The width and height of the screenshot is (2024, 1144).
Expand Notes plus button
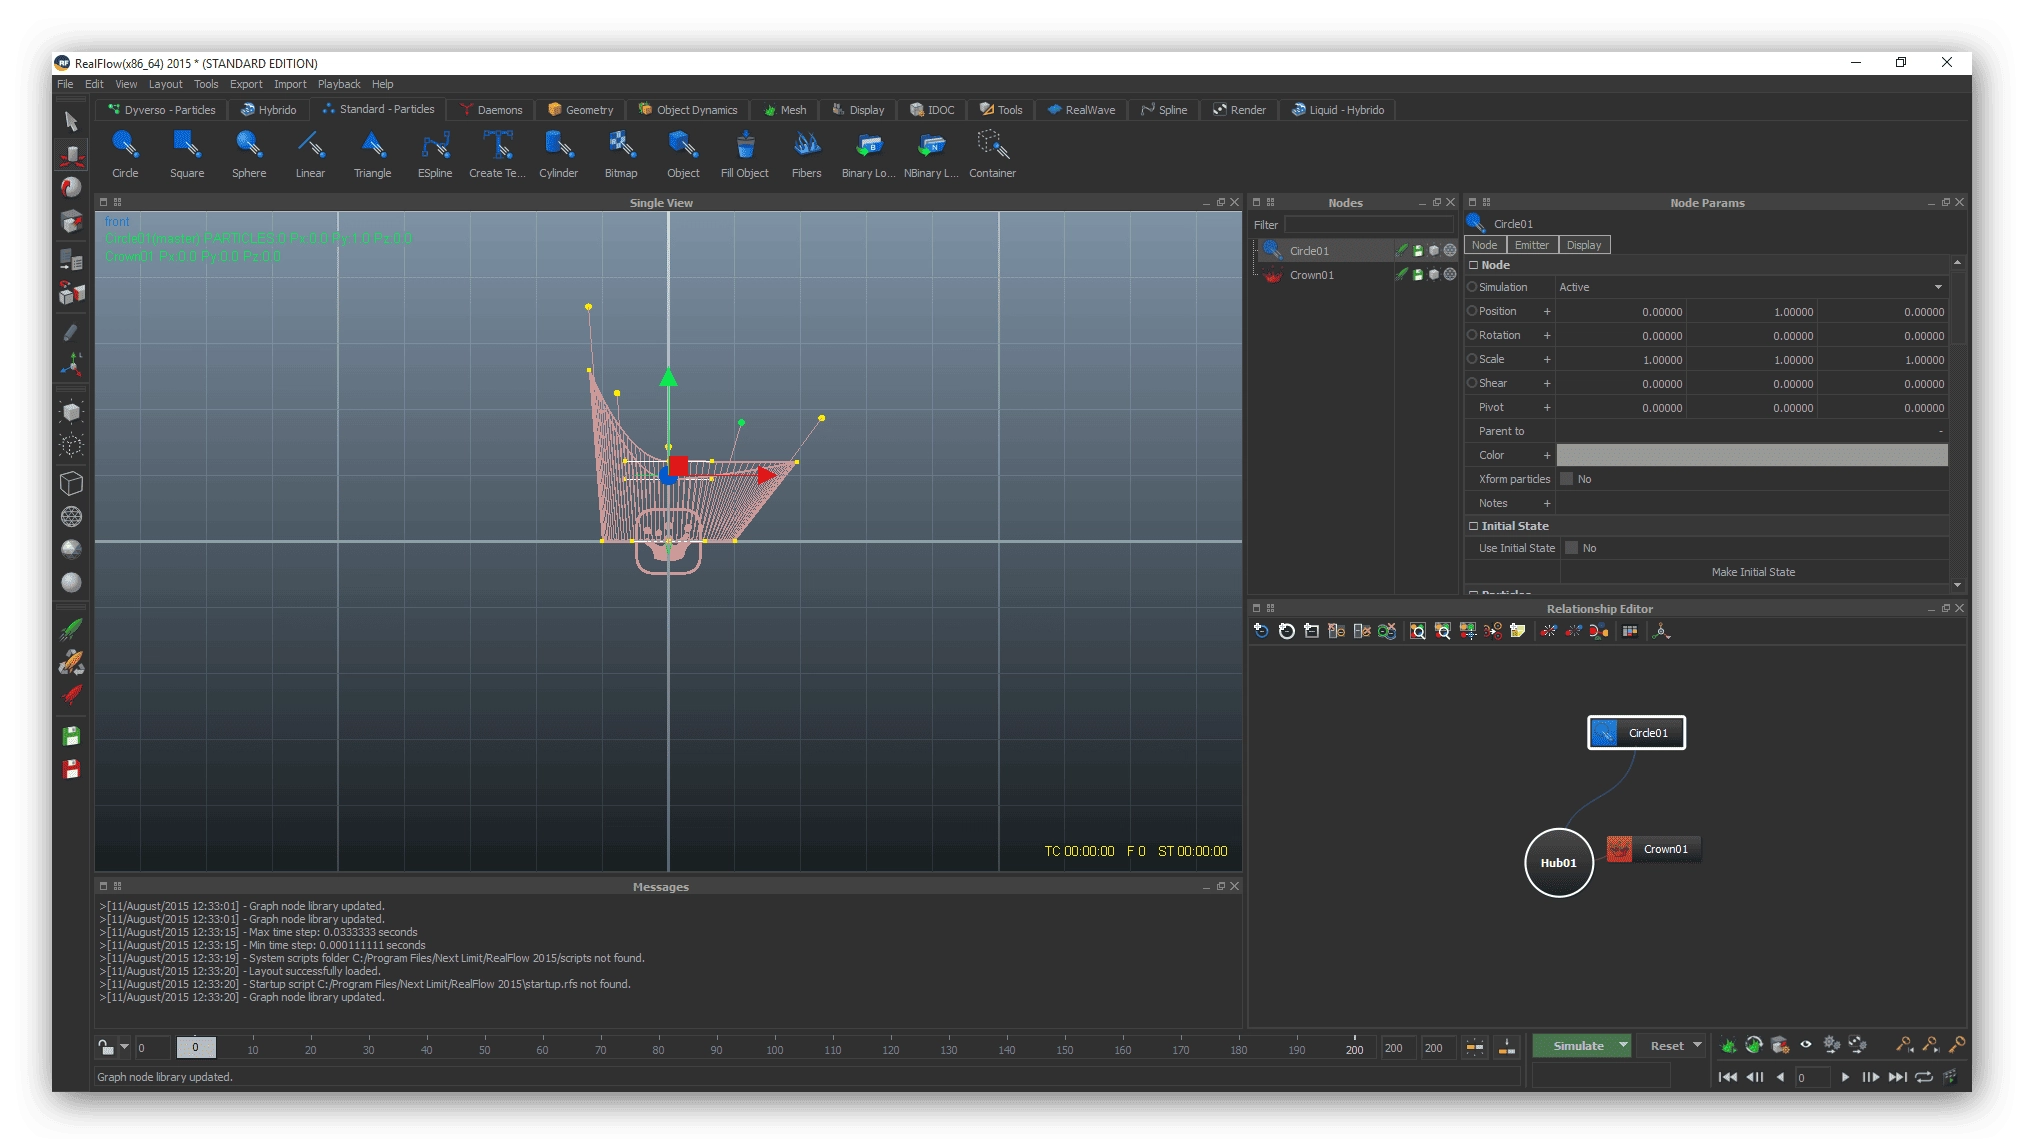(1547, 503)
